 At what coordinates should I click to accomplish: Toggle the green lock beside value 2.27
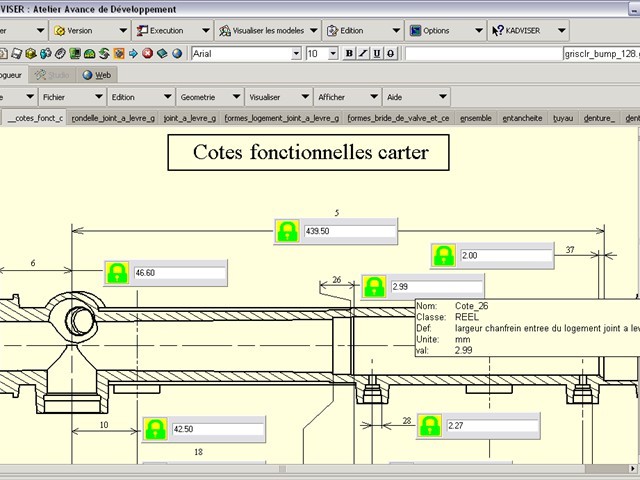pos(430,426)
